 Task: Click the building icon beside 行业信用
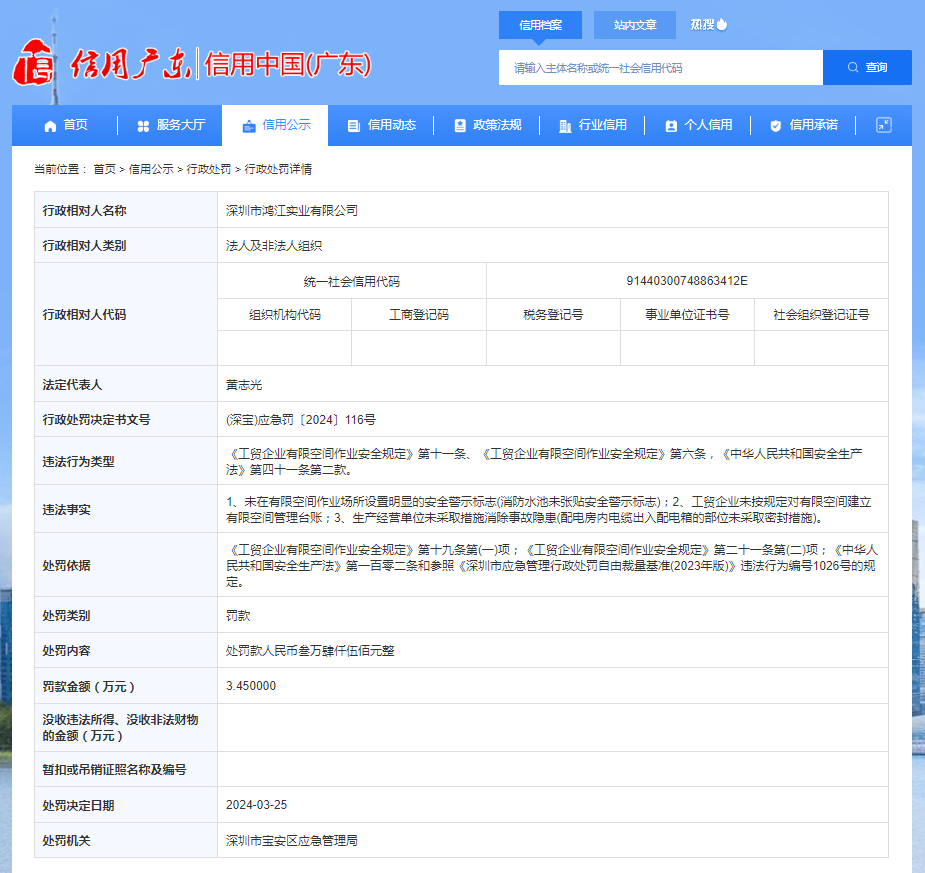click(x=565, y=126)
